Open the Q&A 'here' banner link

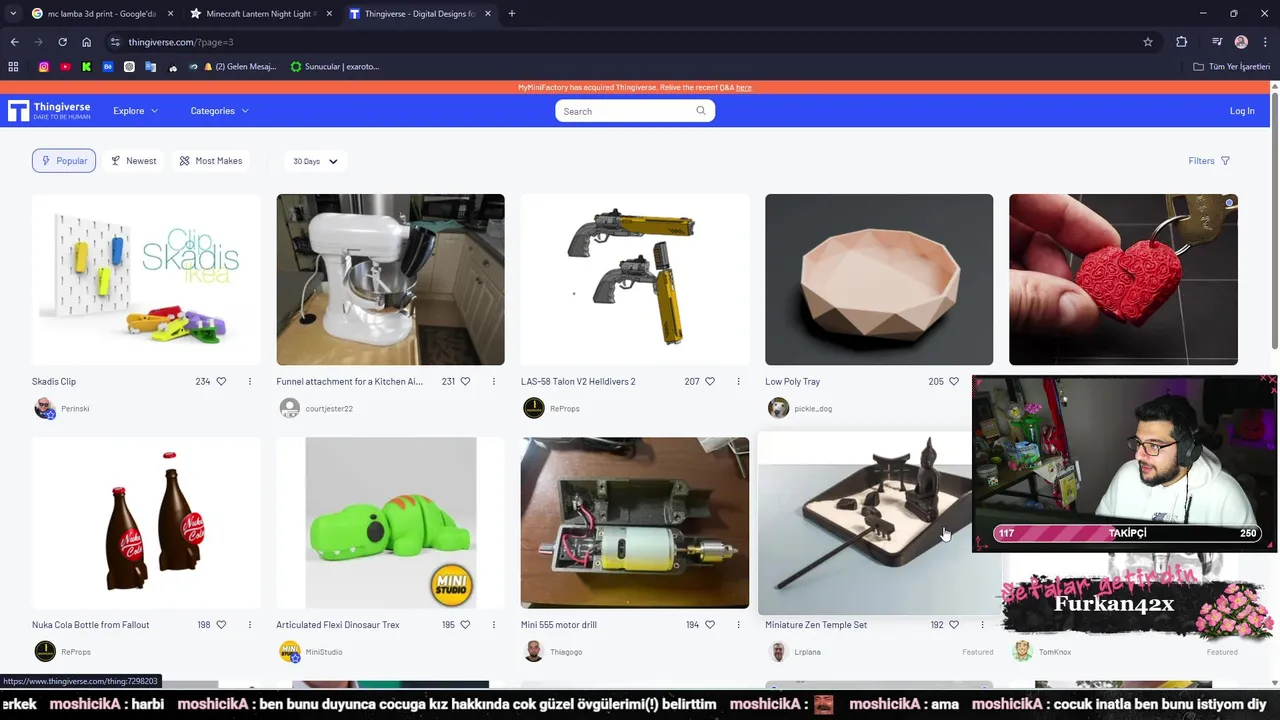click(744, 88)
